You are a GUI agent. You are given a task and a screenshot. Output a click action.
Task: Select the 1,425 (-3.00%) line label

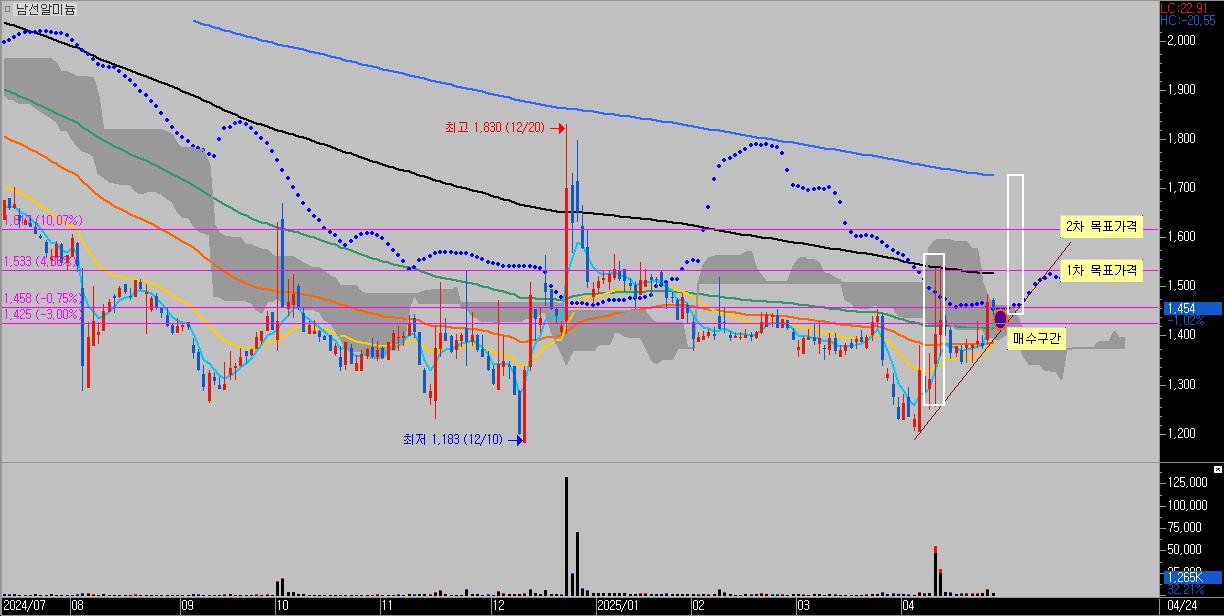pos(41,314)
